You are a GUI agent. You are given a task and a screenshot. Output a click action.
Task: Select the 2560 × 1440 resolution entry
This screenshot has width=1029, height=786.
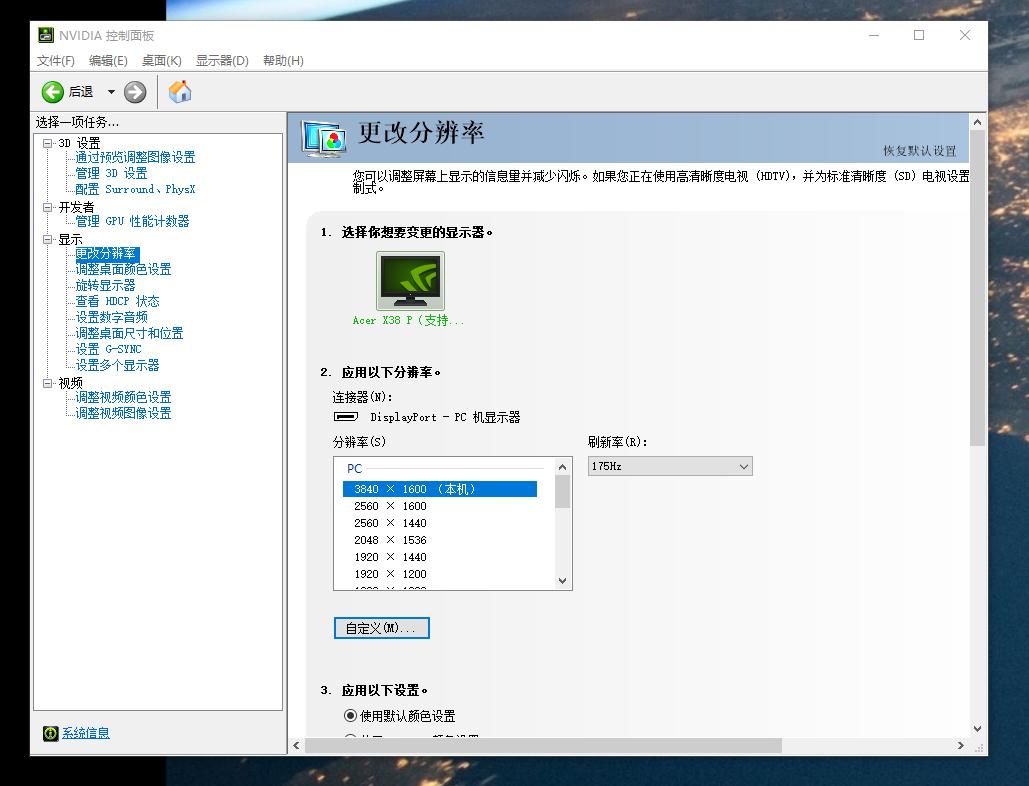coord(389,522)
